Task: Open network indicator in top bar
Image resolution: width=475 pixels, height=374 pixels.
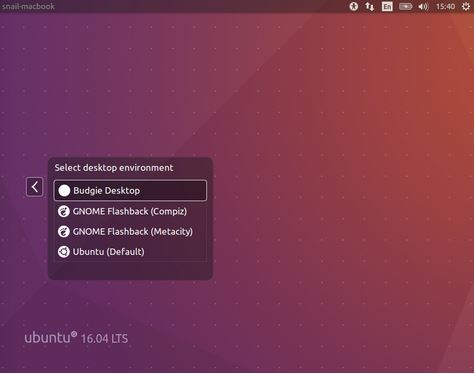Action: coord(369,6)
